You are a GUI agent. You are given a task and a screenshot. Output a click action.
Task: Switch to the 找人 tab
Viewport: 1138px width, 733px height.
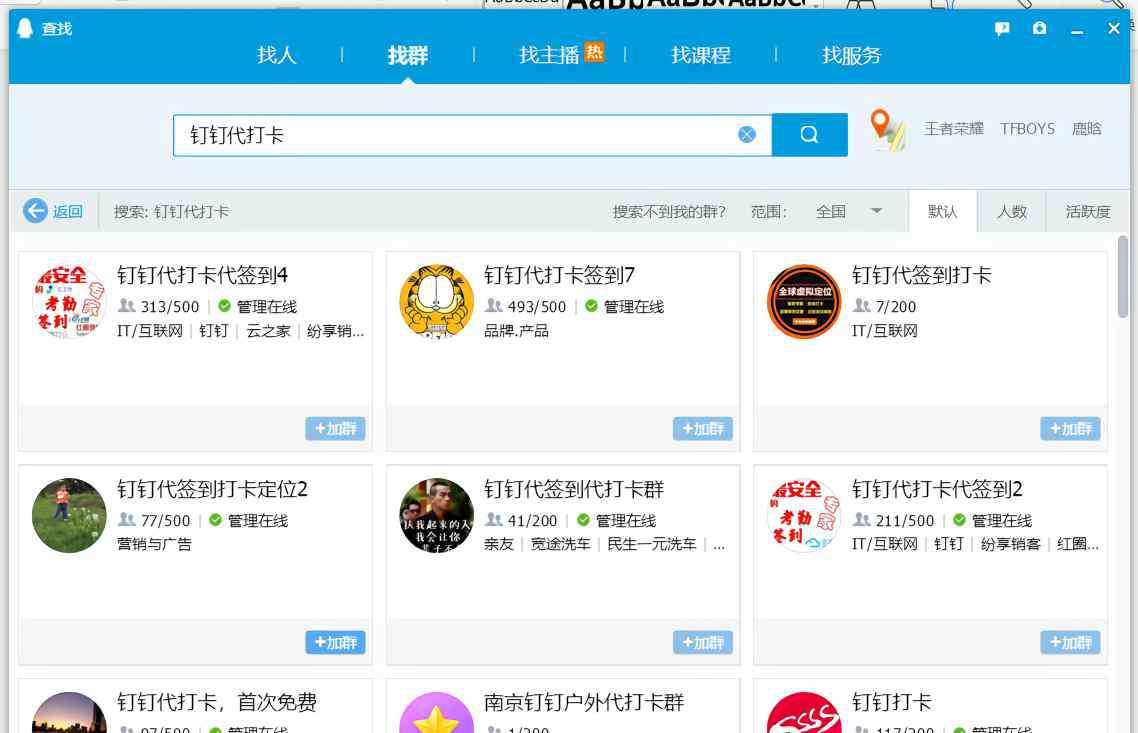[x=277, y=55]
